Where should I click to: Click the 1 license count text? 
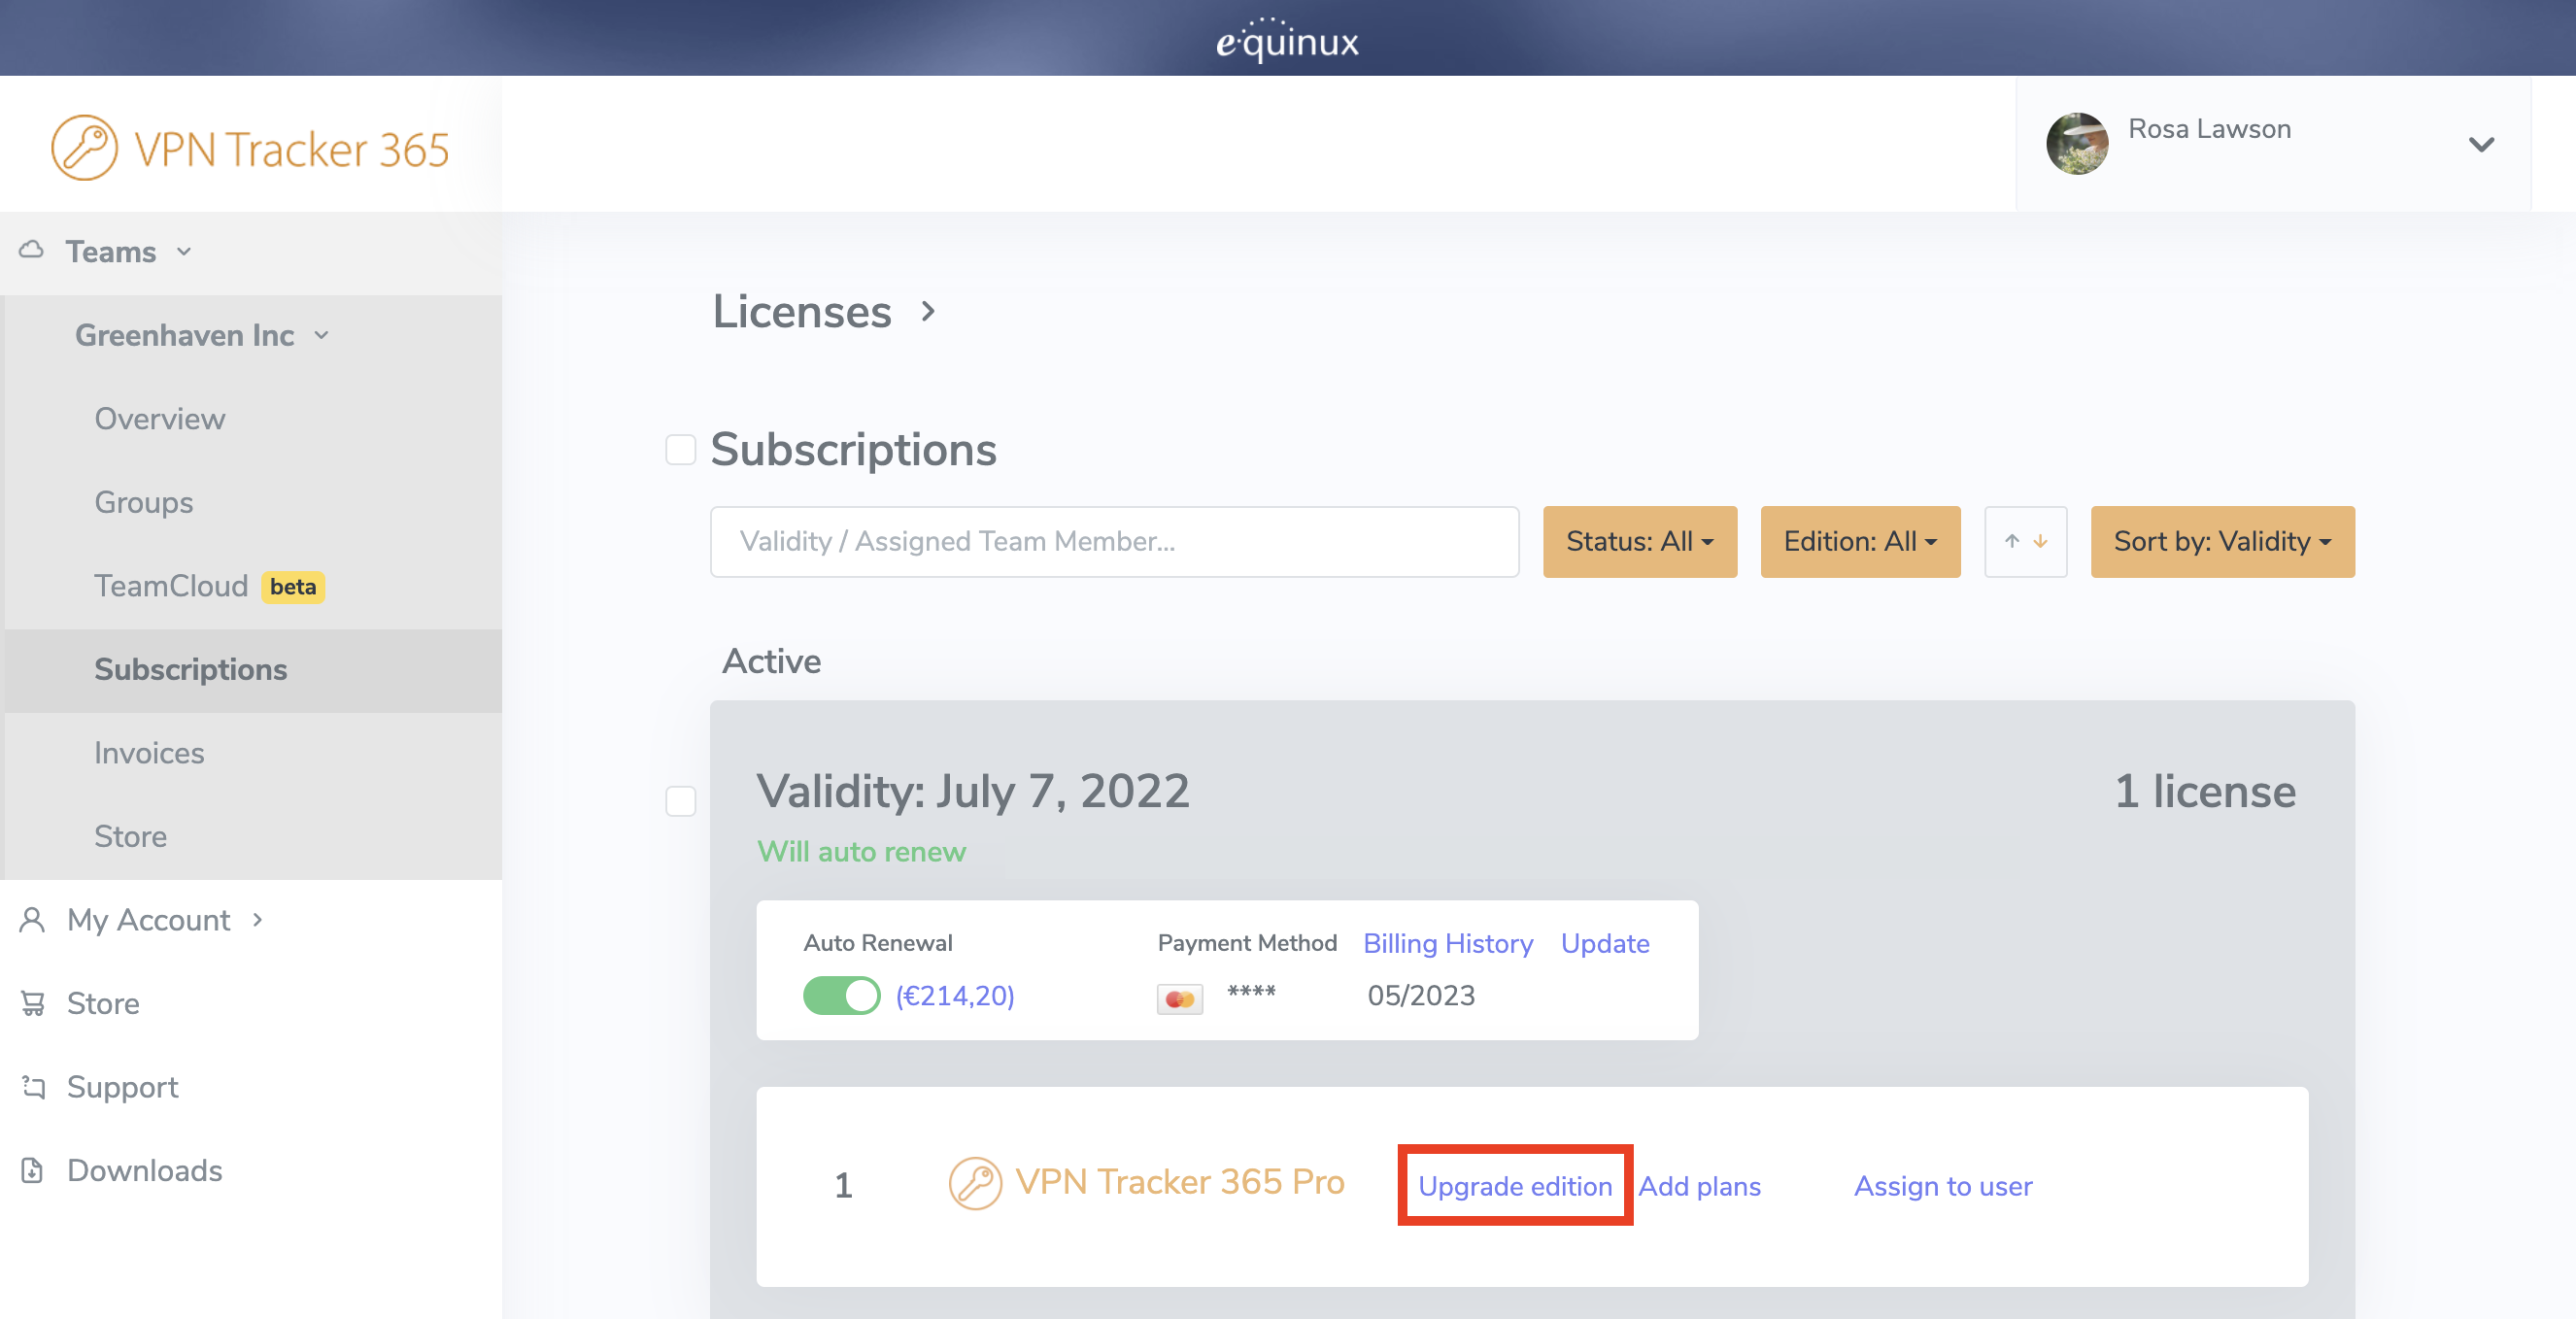(2205, 792)
